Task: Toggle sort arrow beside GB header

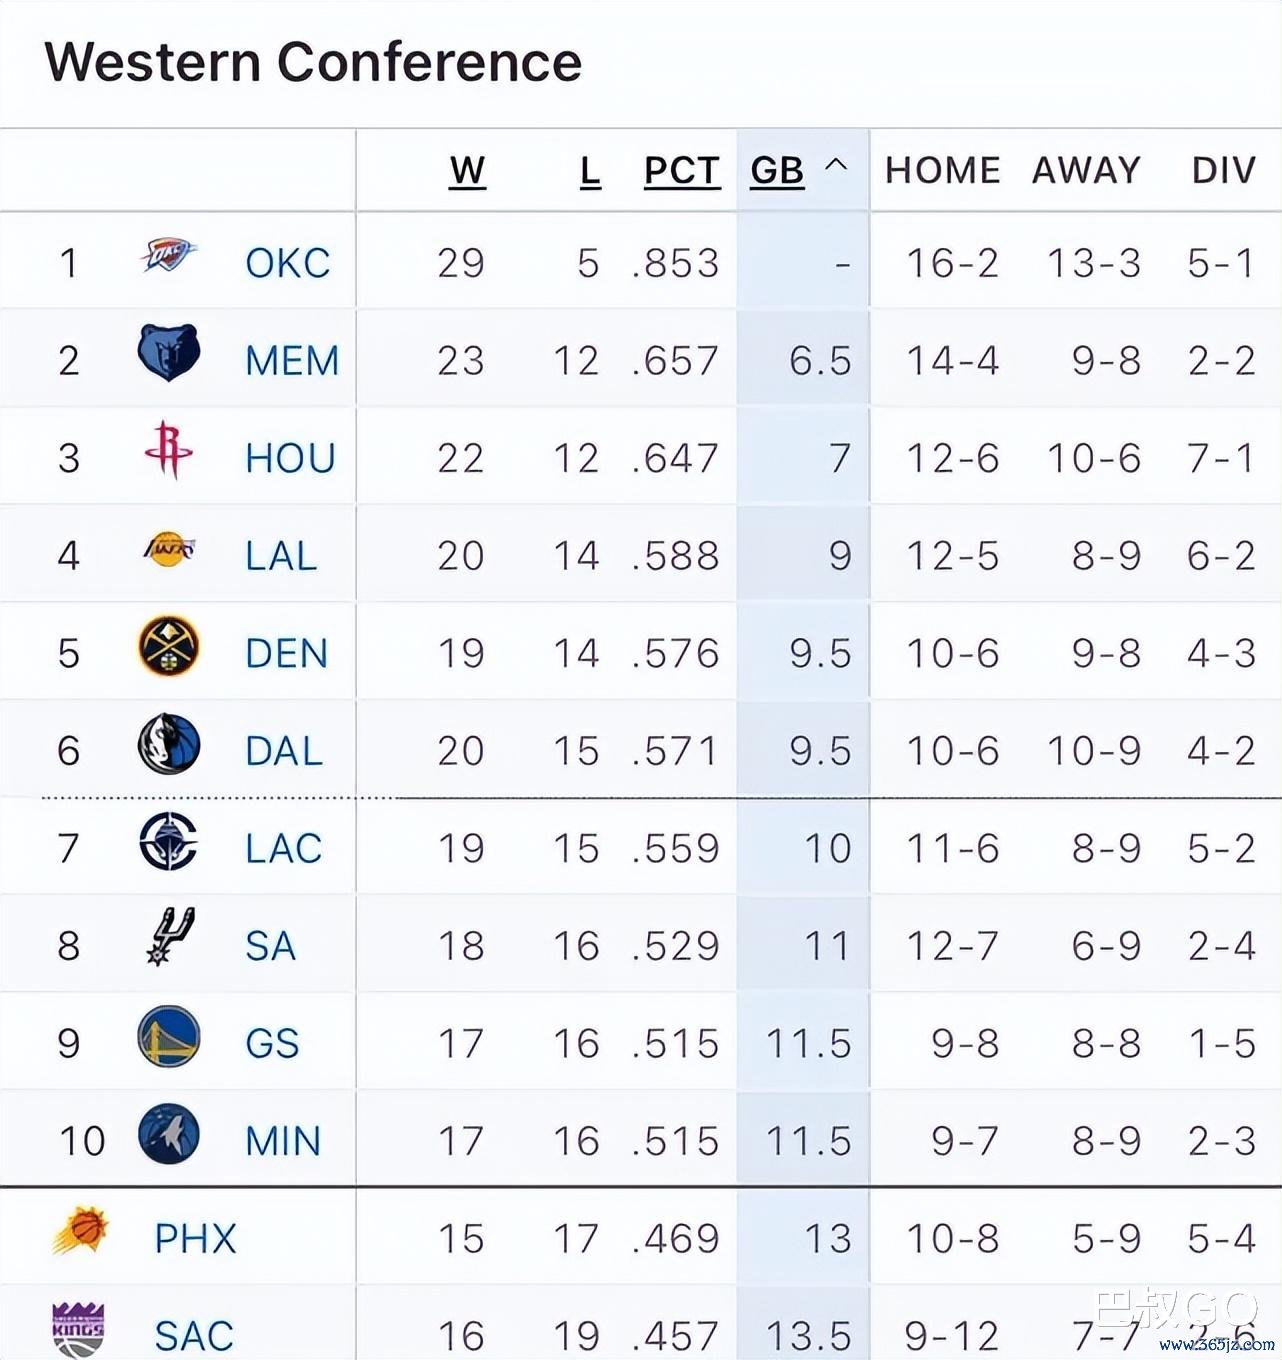Action: click(x=837, y=166)
